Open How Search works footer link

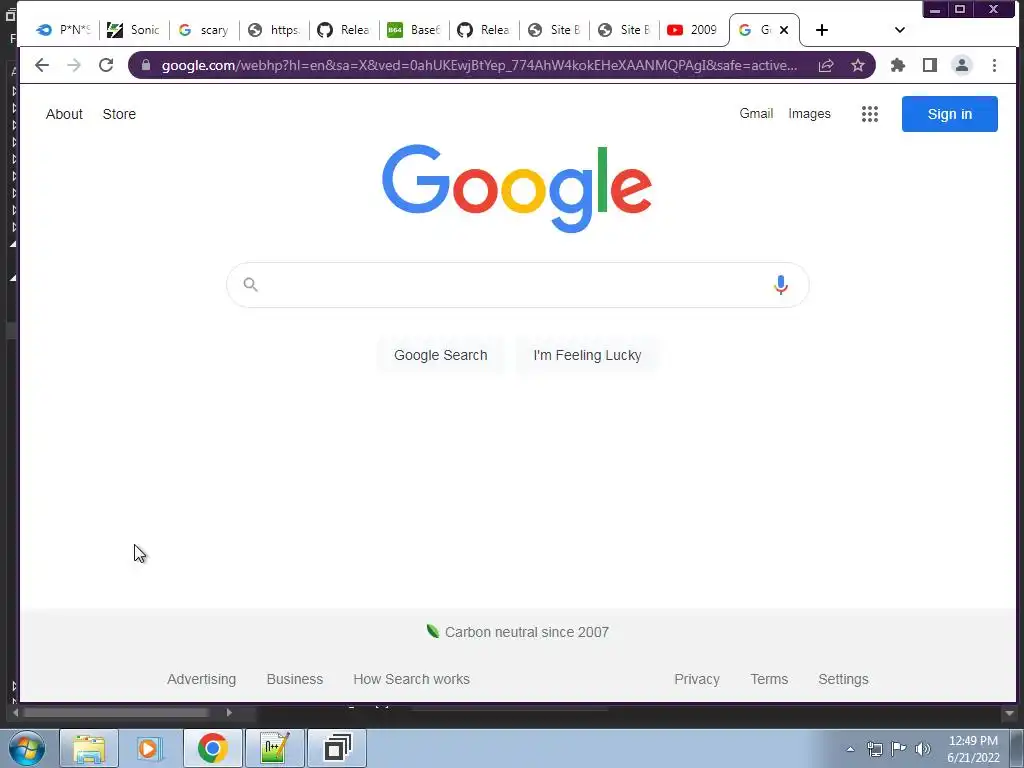coord(411,679)
